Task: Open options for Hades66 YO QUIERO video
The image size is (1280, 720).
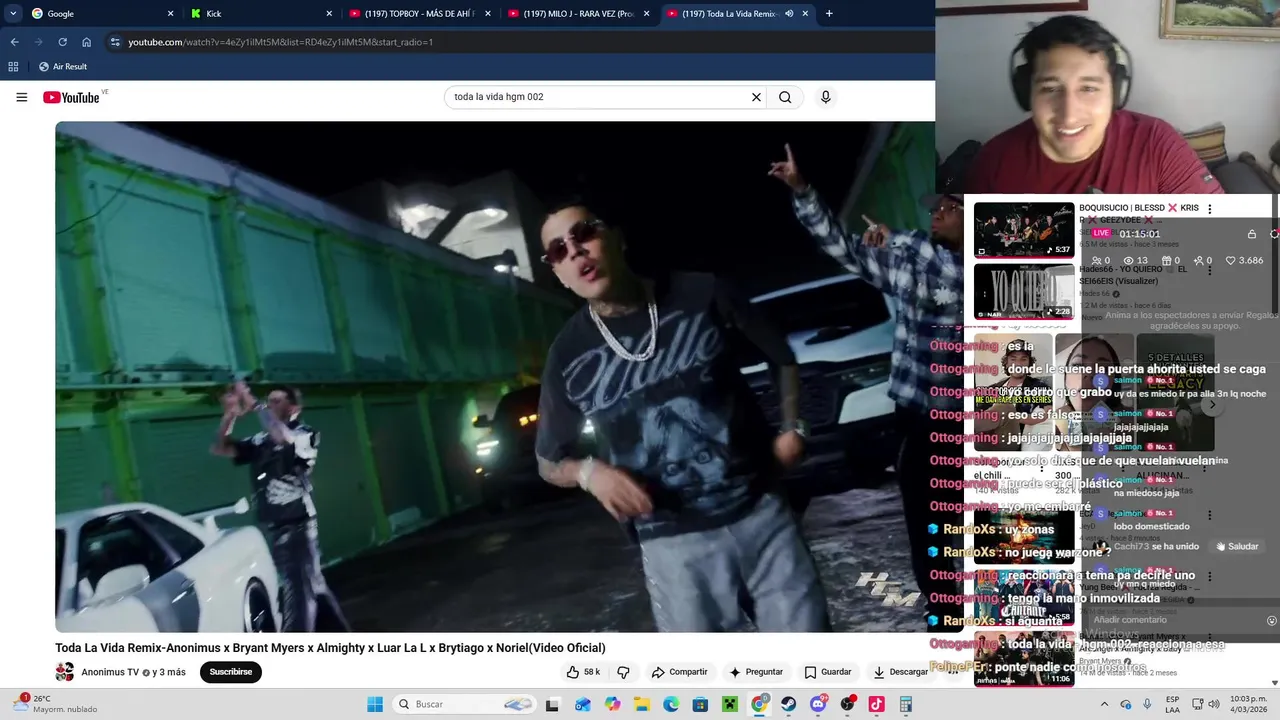Action: [x=1210, y=270]
